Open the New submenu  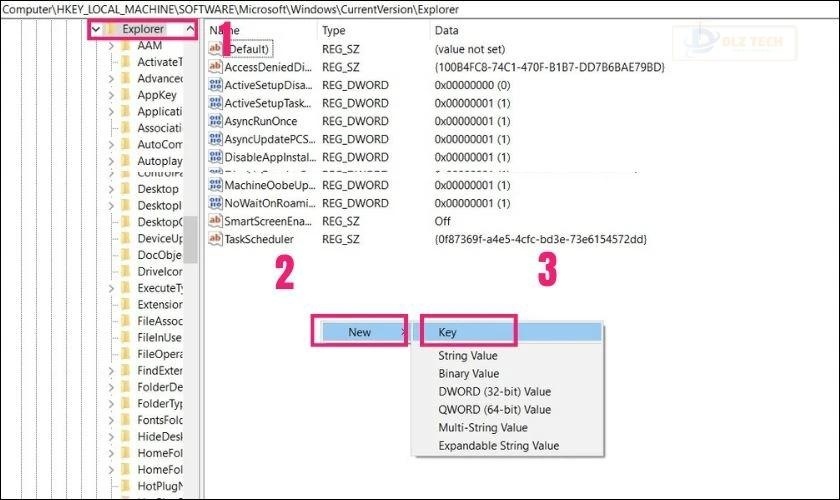tap(359, 332)
